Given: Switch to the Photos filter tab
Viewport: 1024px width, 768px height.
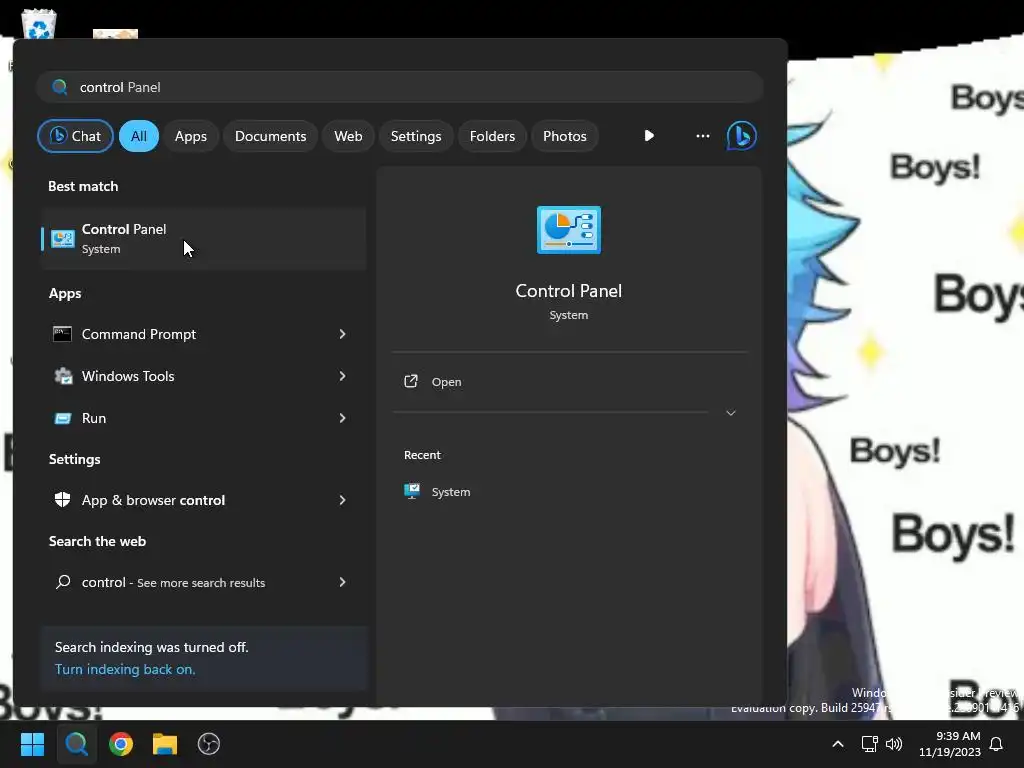Looking at the screenshot, I should (x=565, y=136).
